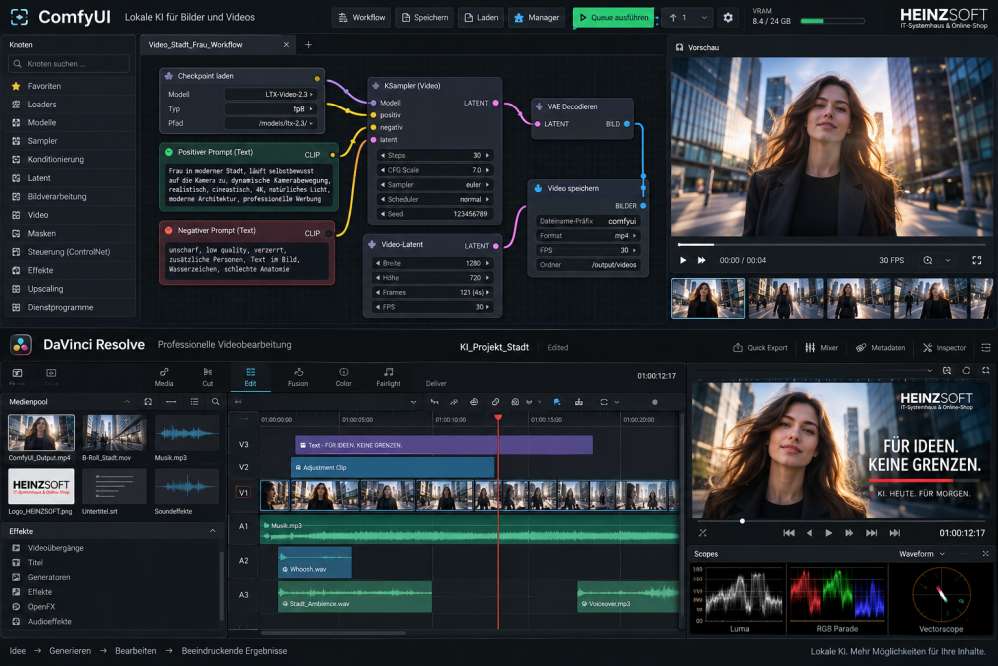The width and height of the screenshot is (998, 666).
Task: Play the ComfyUI Vorschau video
Action: click(x=683, y=260)
